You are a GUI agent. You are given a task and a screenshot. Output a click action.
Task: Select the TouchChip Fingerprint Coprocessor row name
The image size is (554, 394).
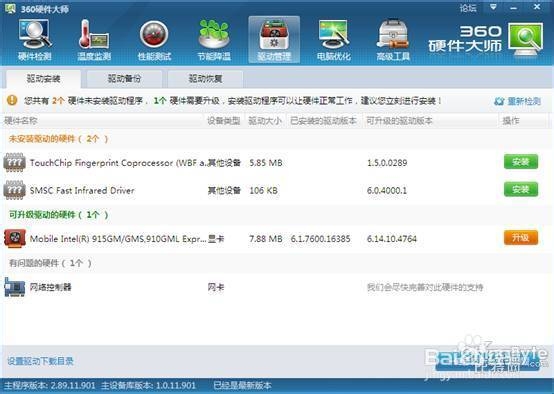tap(119, 163)
